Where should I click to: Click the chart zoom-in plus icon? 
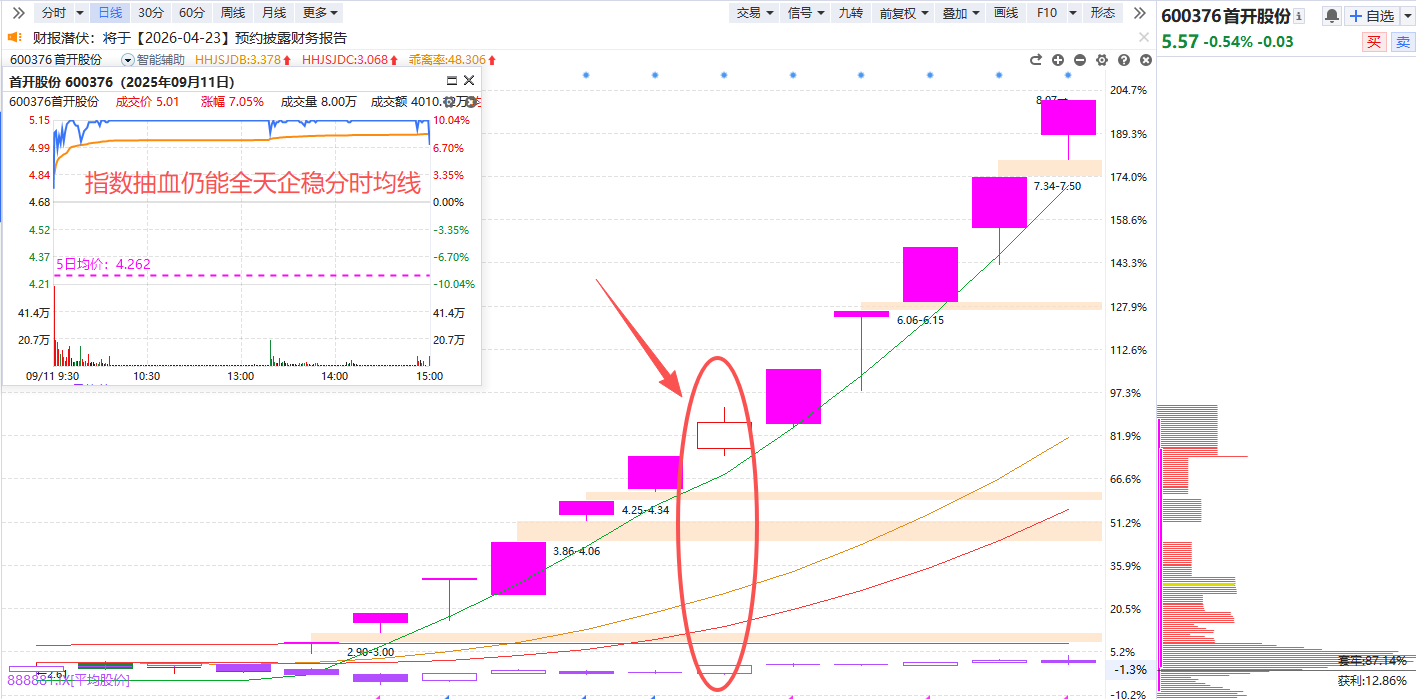1058,60
